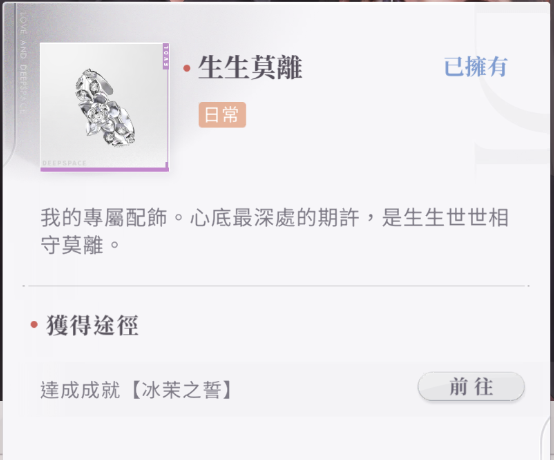554x460 pixels.
Task: Click vertical LOVE AND DEEPSPACE side text
Action: (x=23, y=63)
